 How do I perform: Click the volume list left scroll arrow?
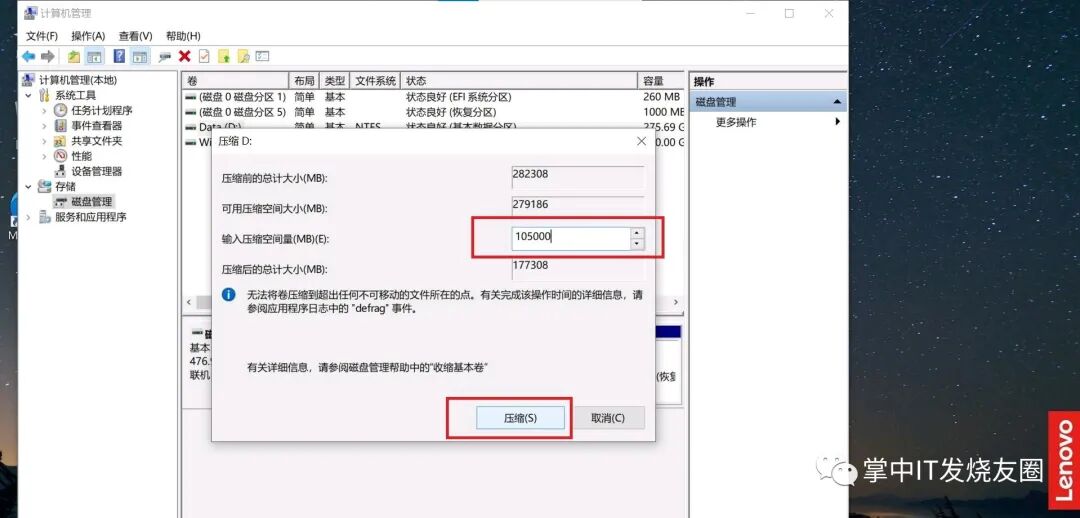pyautogui.click(x=189, y=302)
